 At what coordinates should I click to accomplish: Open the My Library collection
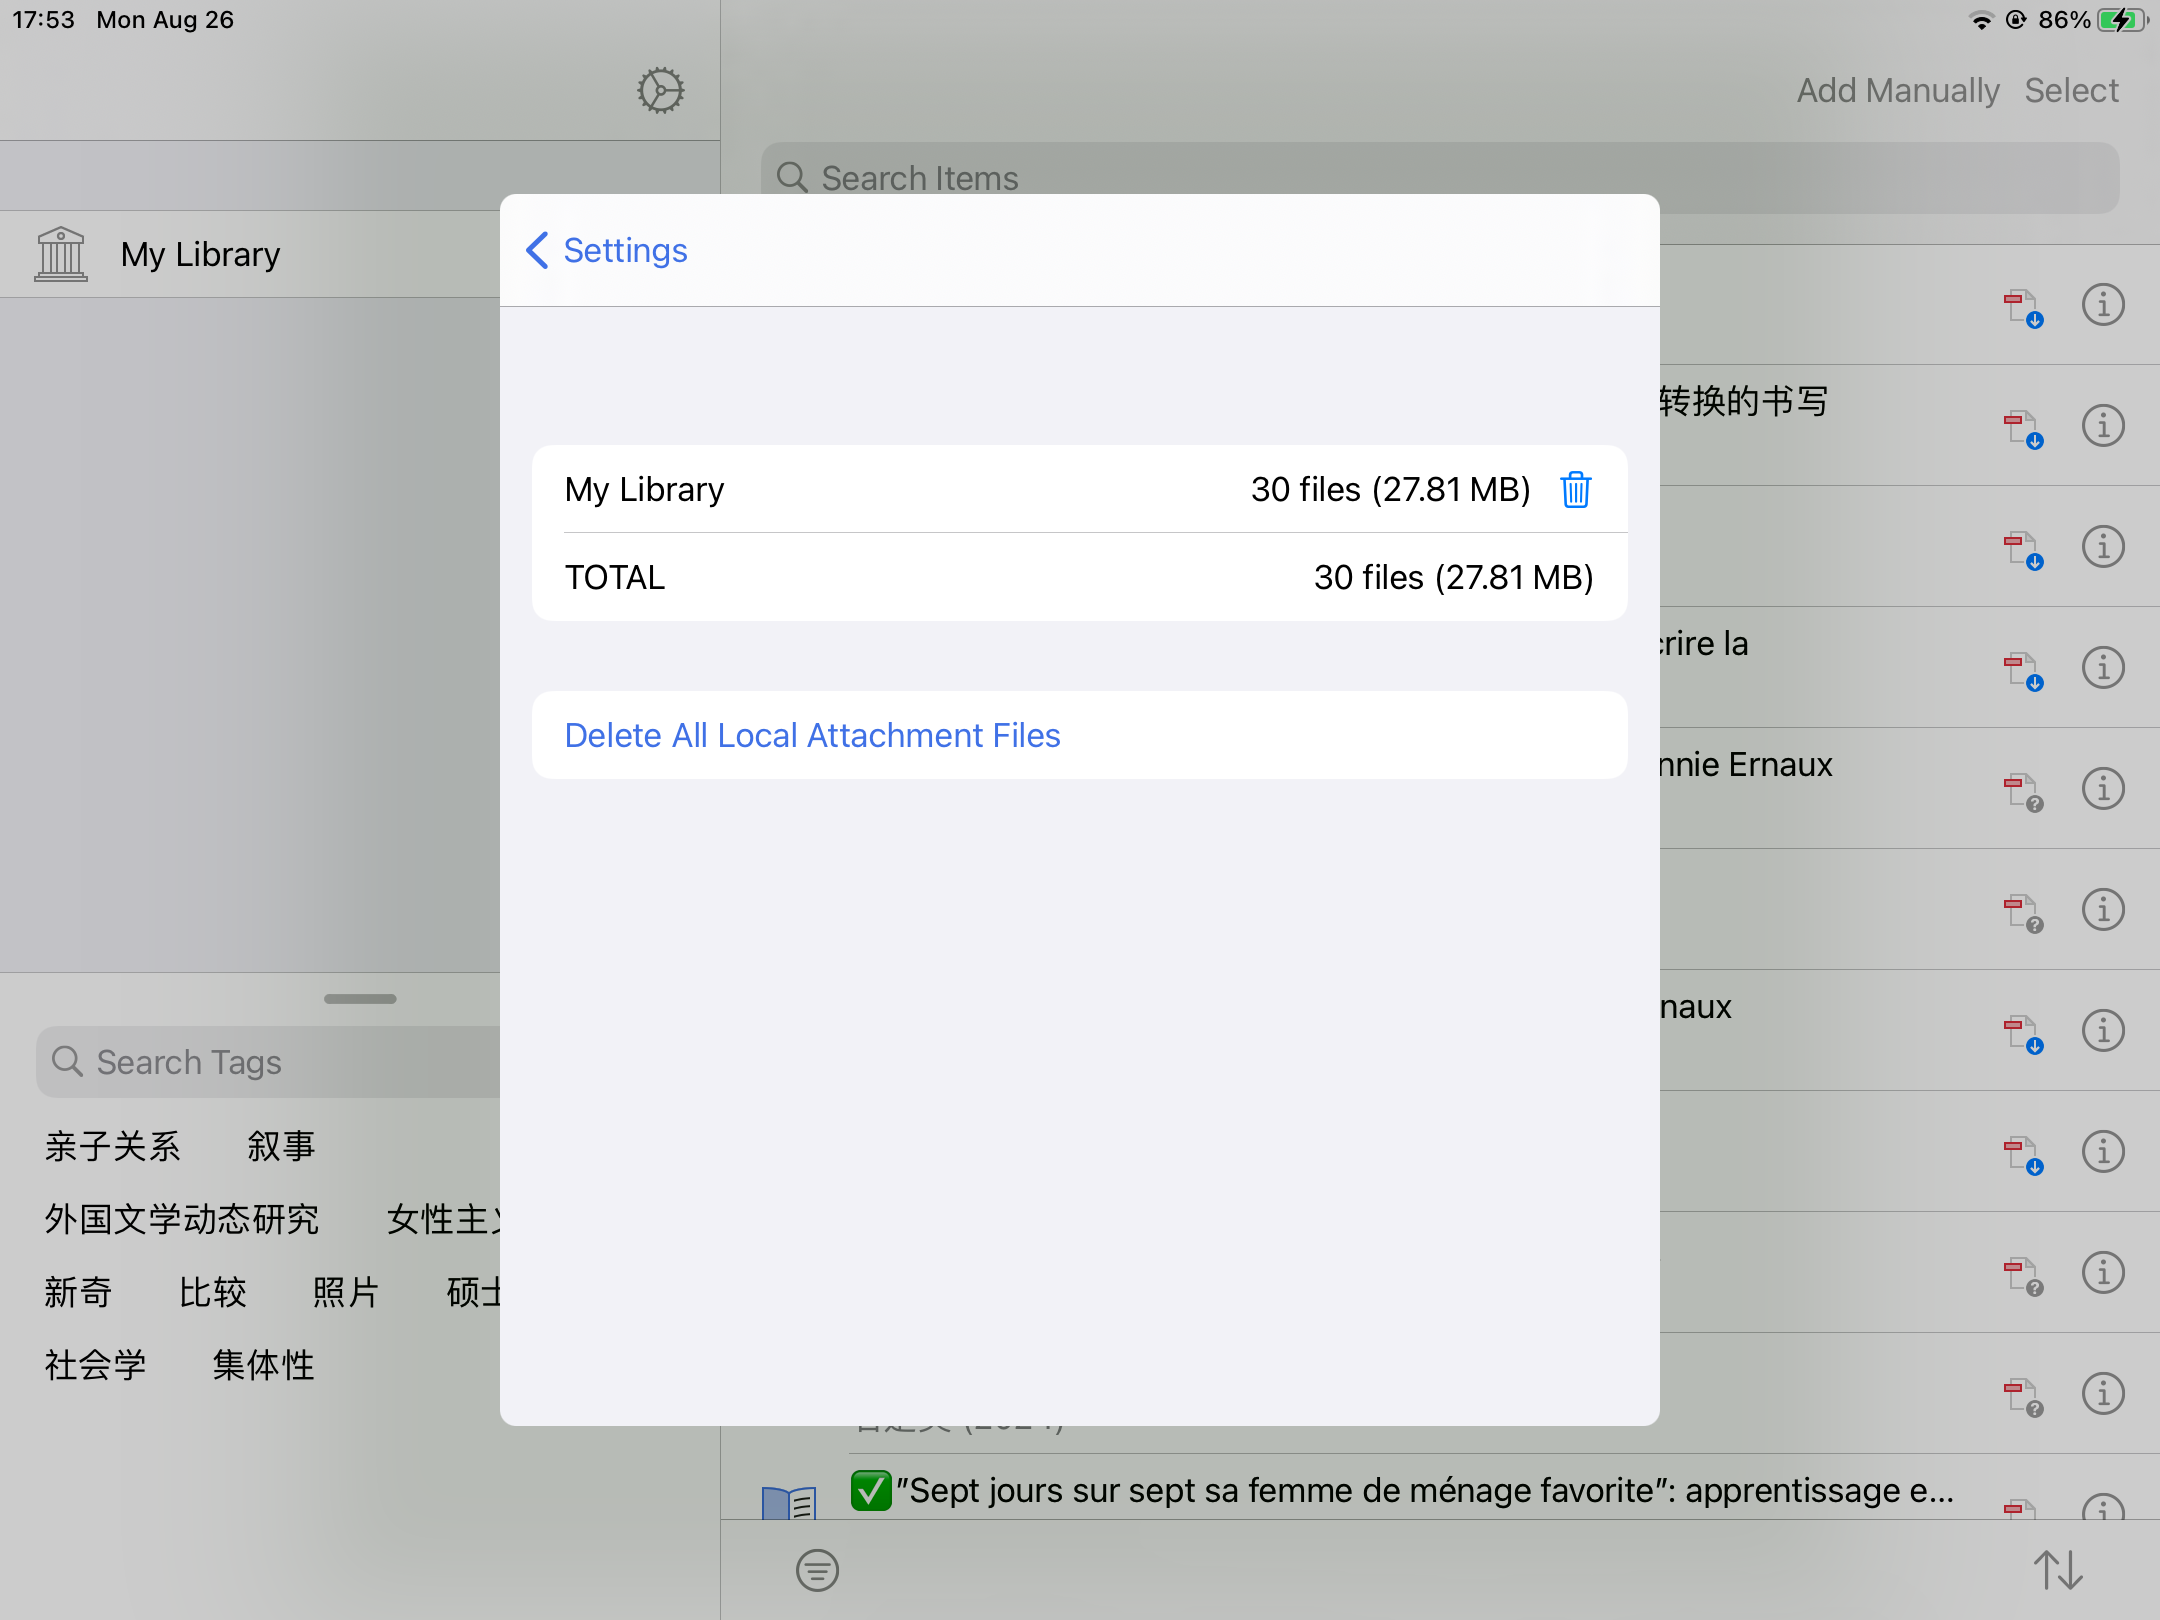coord(200,255)
